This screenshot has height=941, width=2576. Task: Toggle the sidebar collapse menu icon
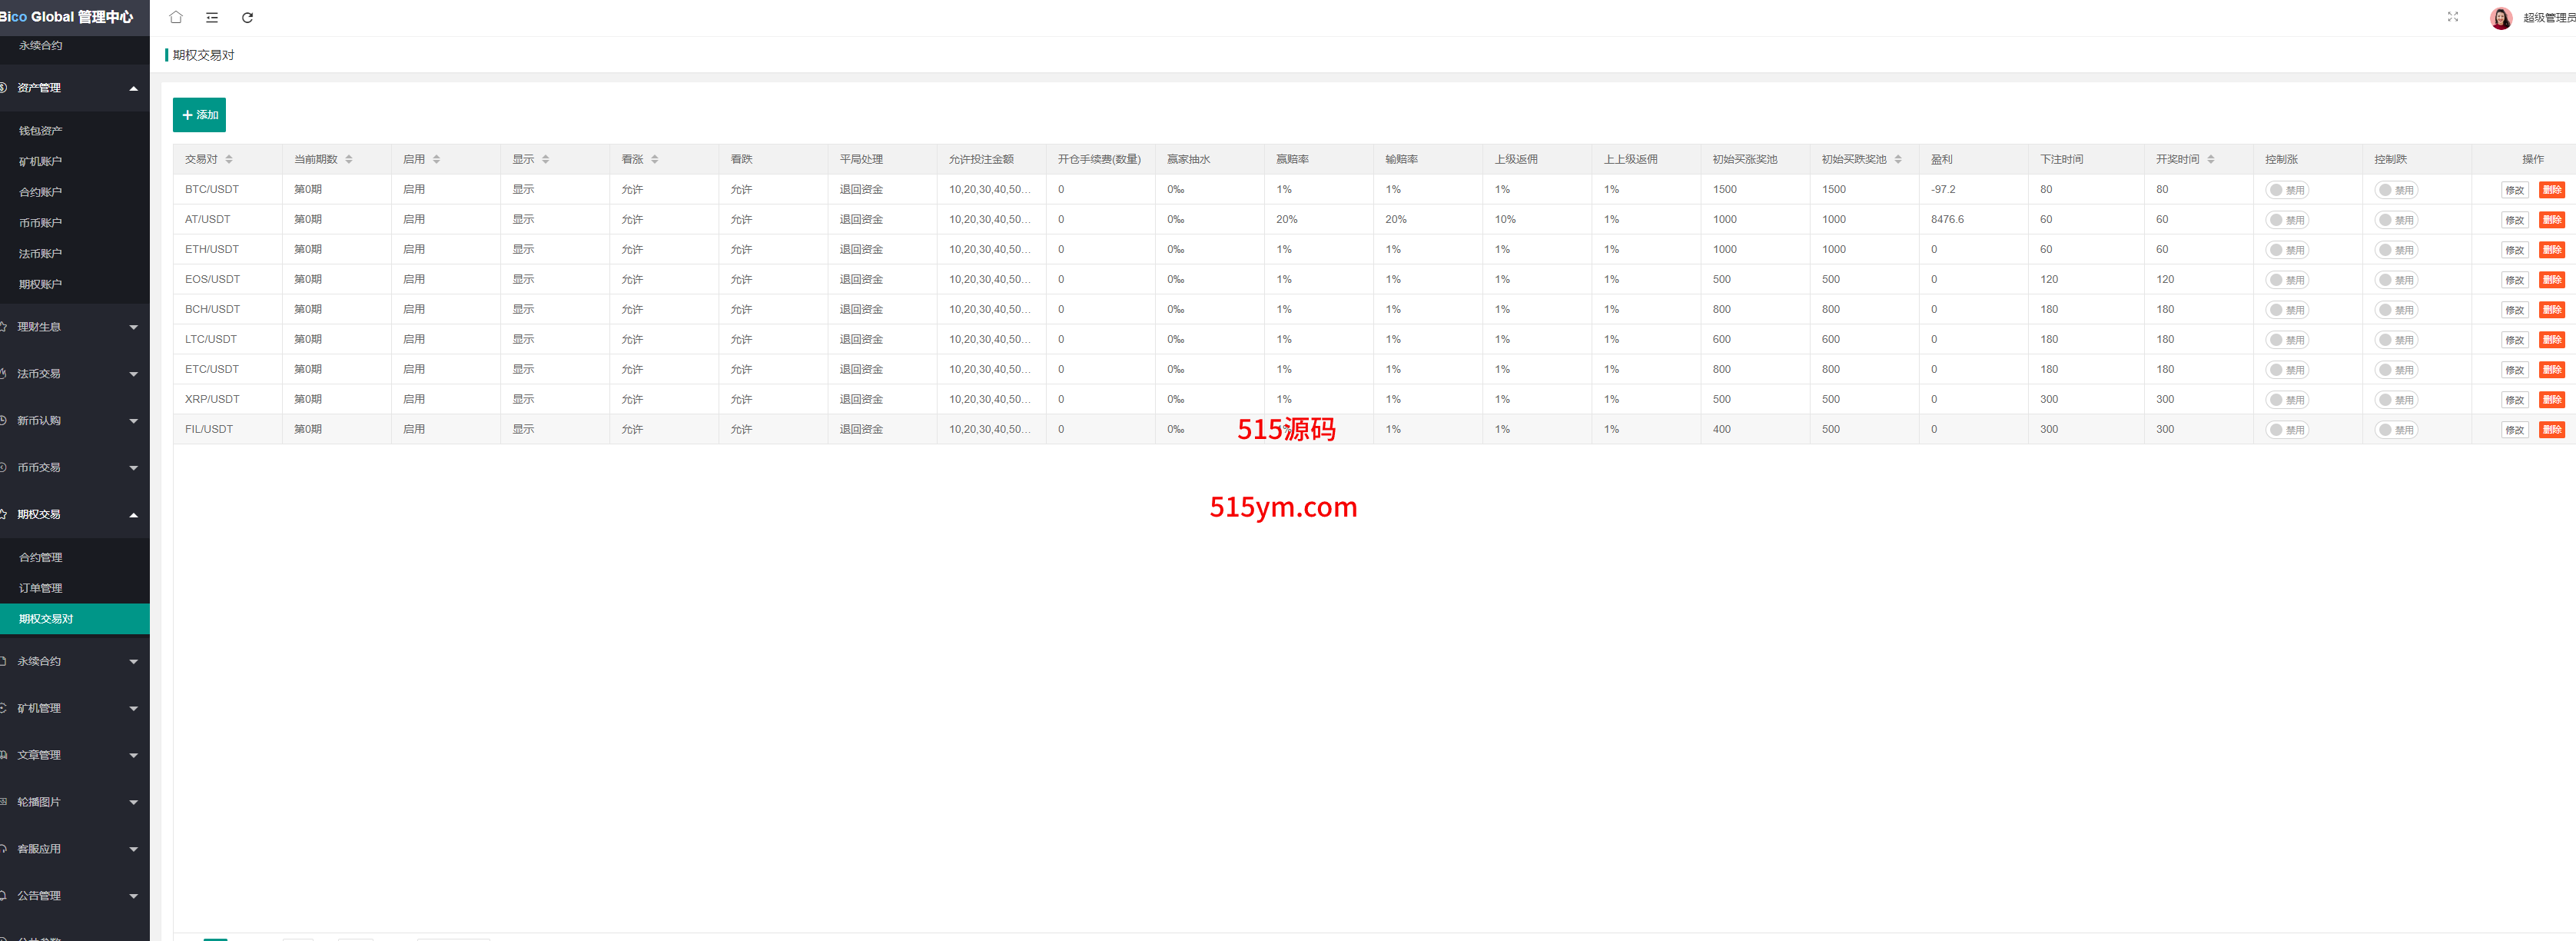(212, 17)
